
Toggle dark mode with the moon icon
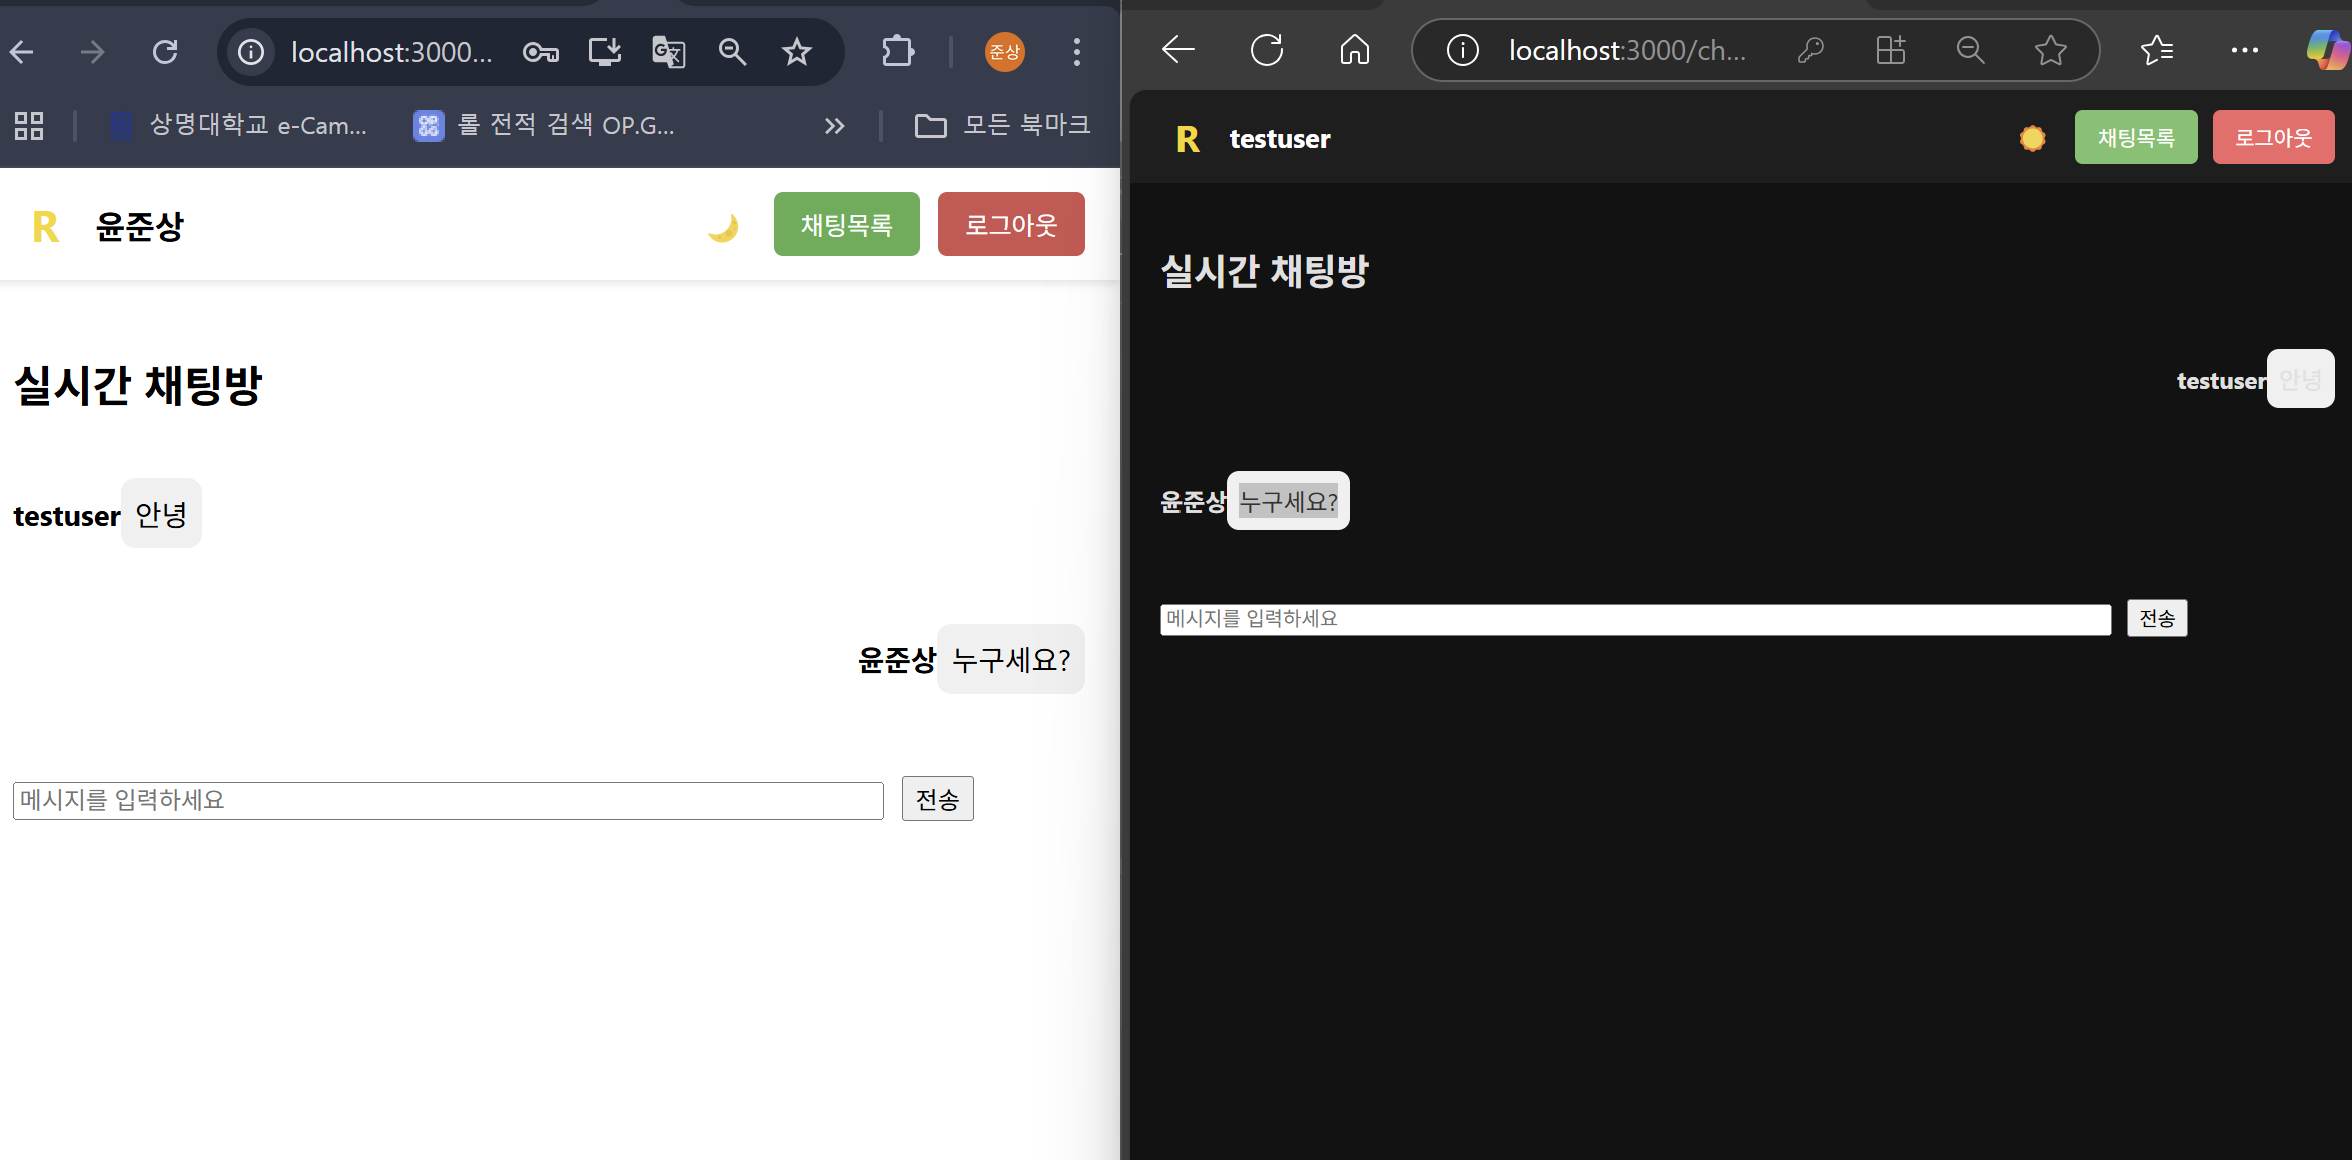pyautogui.click(x=722, y=227)
